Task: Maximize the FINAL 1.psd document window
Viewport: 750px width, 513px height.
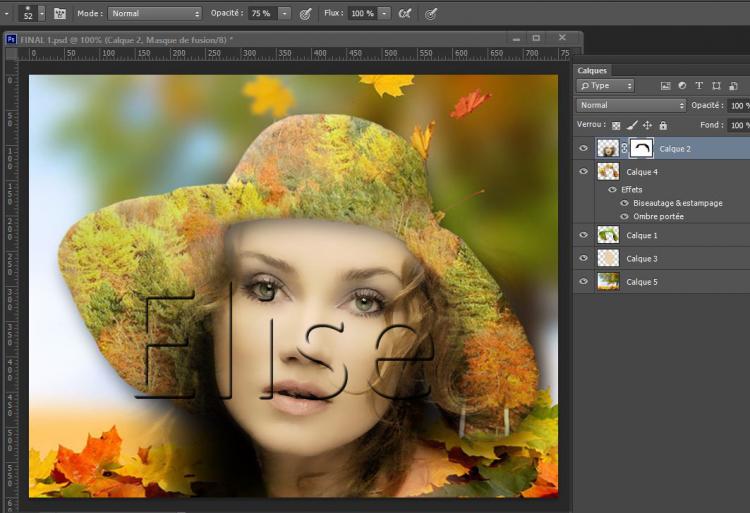Action: coord(536,38)
